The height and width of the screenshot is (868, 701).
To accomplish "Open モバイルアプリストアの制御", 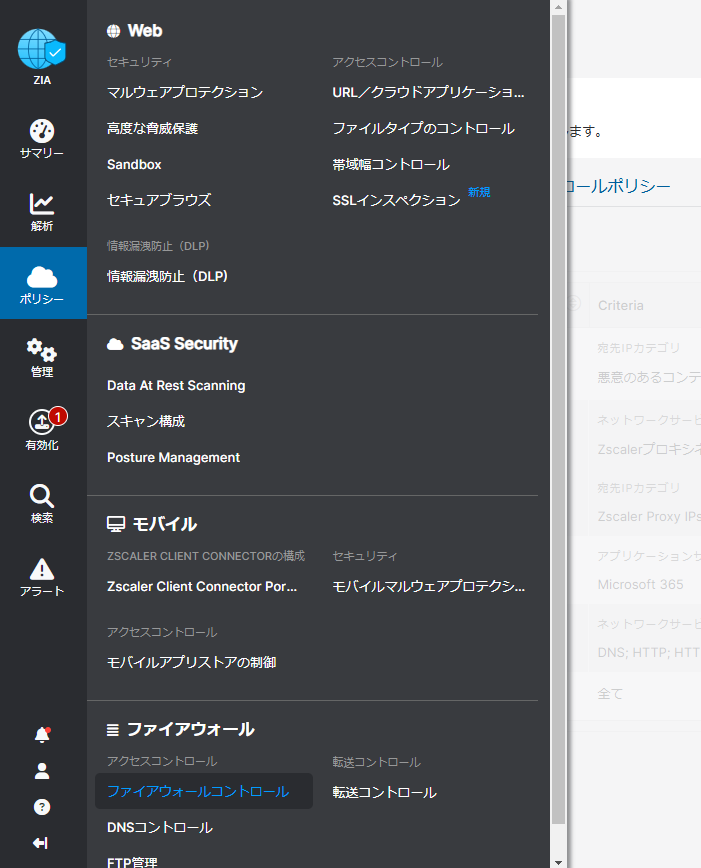I will pos(192,662).
